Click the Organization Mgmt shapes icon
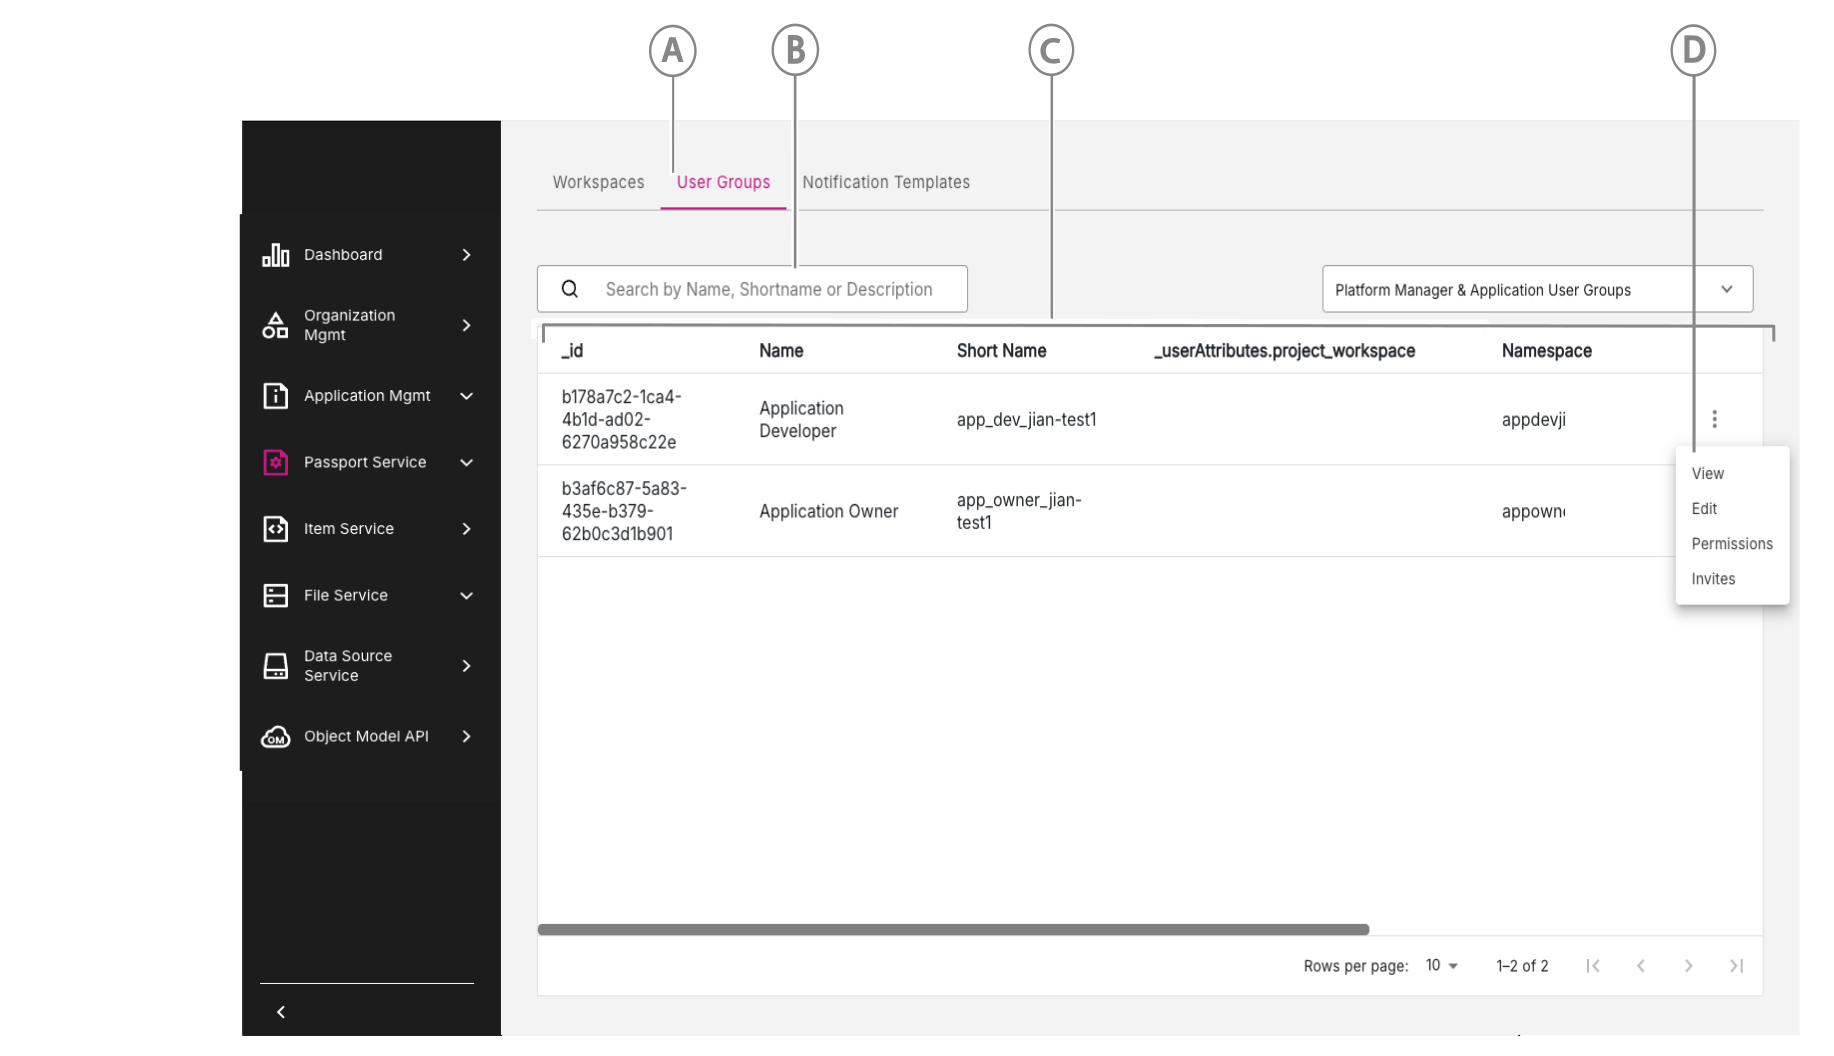The width and height of the screenshot is (1834, 1056). point(275,325)
